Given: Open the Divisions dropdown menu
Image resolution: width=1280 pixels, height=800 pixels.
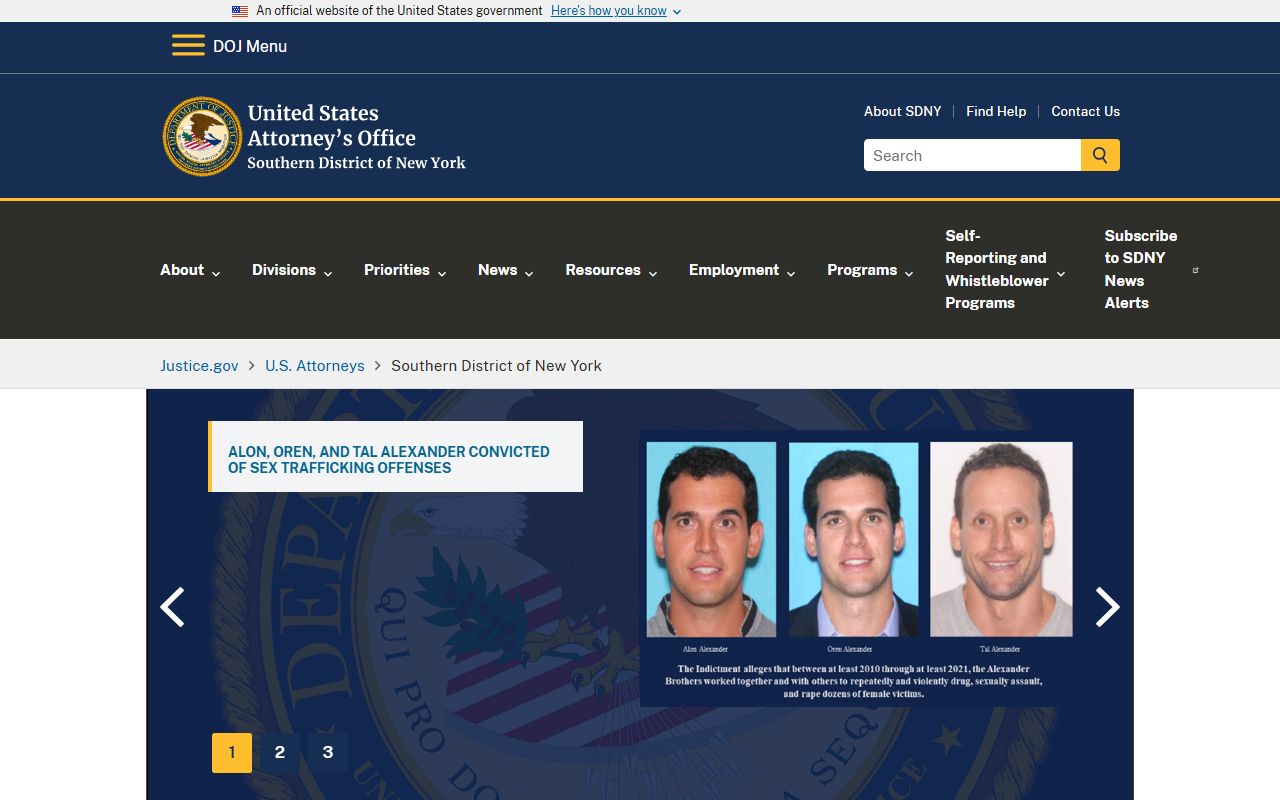Looking at the screenshot, I should (292, 270).
